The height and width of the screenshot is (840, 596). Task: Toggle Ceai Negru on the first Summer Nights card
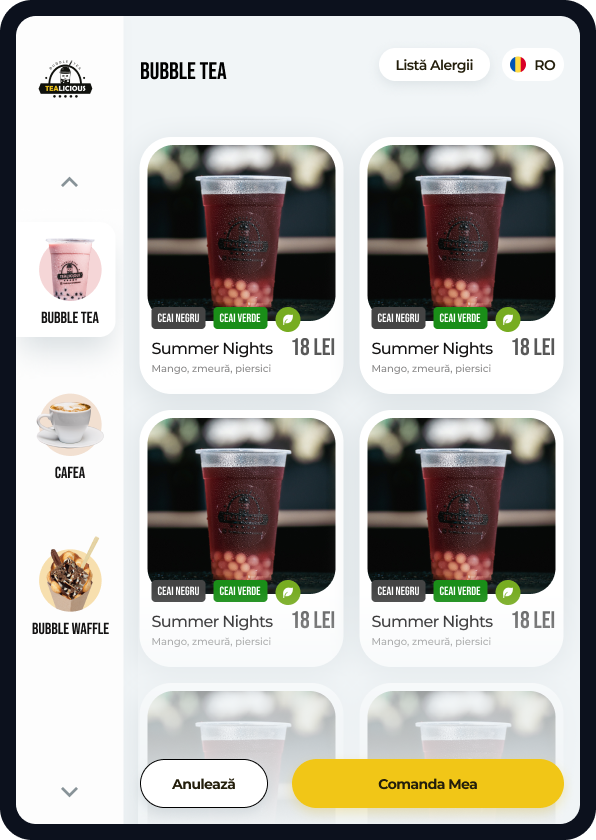click(178, 318)
